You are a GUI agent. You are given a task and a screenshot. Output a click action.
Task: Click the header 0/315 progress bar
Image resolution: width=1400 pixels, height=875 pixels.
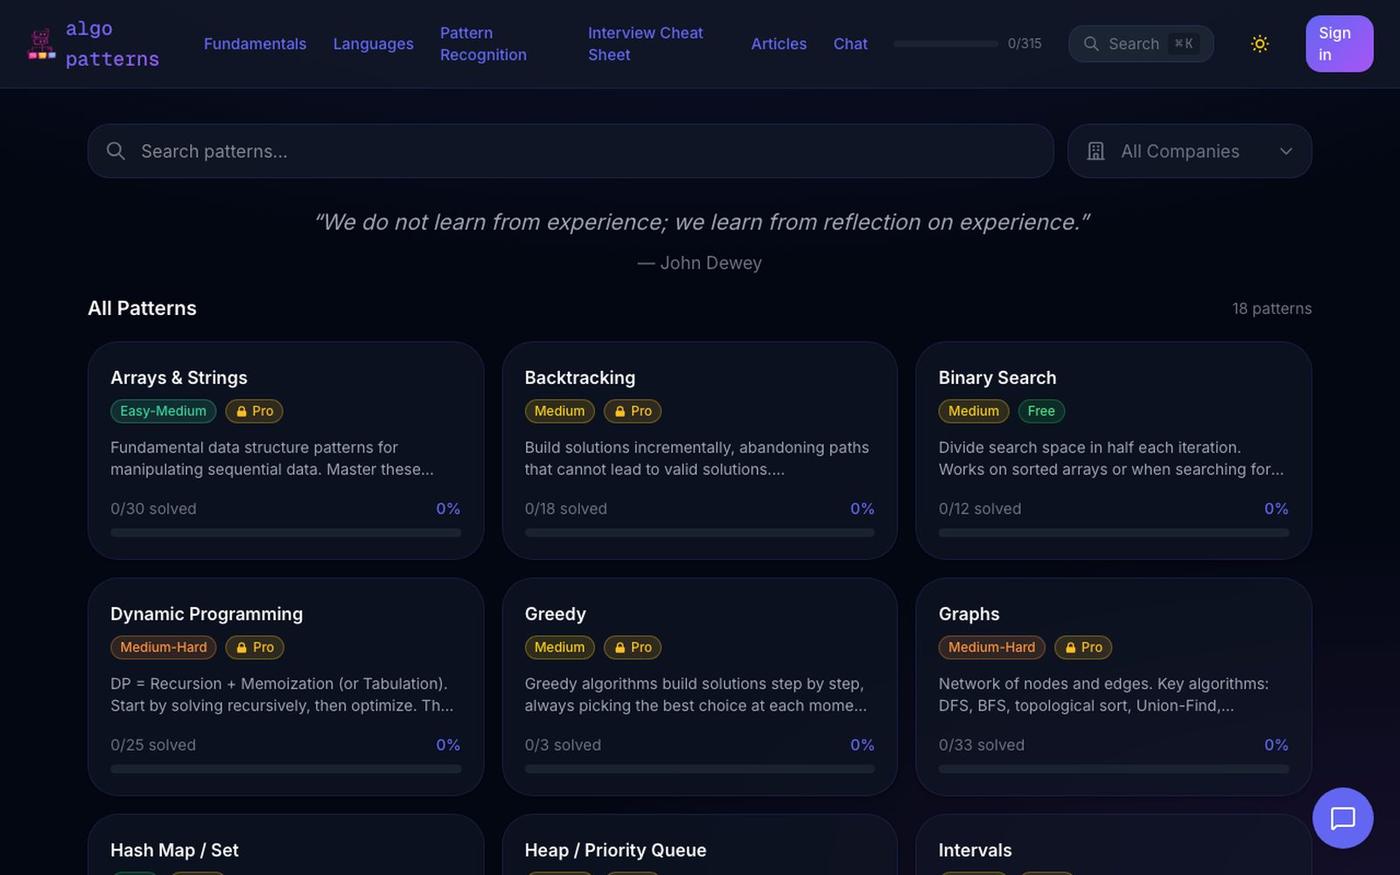[945, 44]
